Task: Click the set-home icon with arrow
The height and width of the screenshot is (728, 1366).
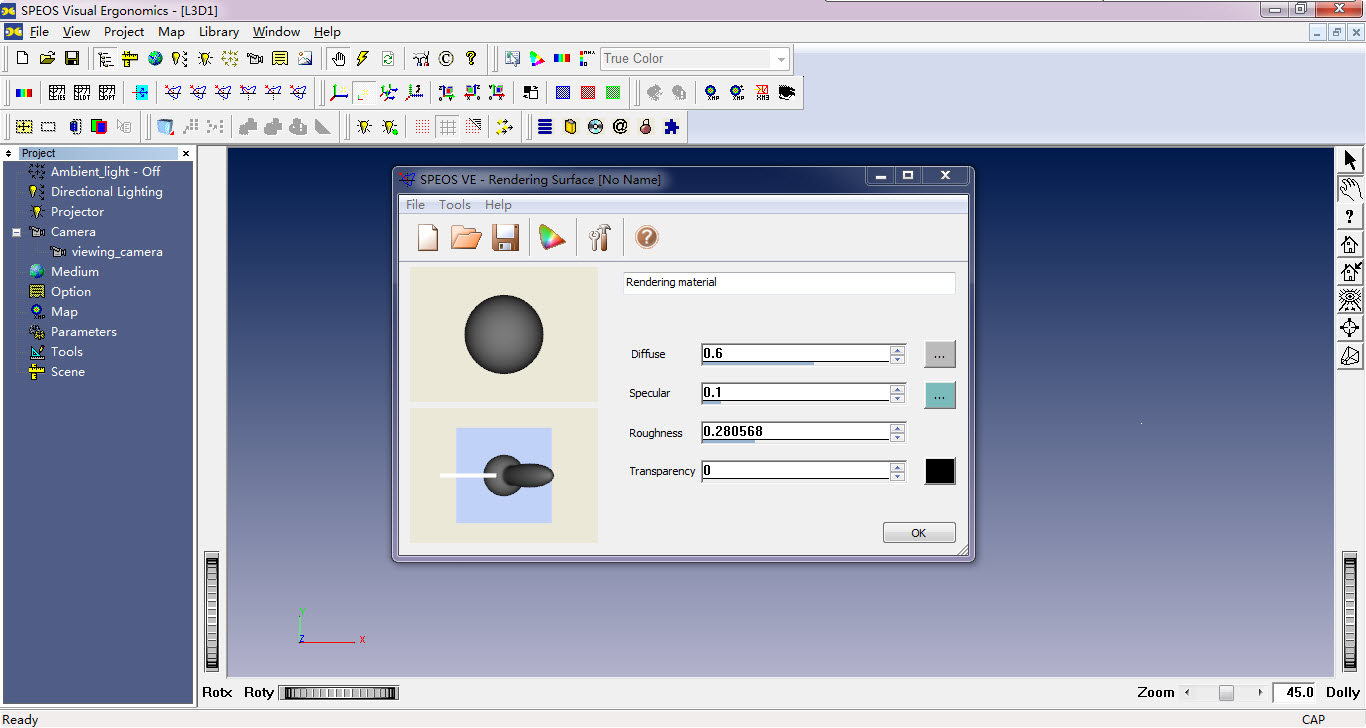Action: point(1350,272)
